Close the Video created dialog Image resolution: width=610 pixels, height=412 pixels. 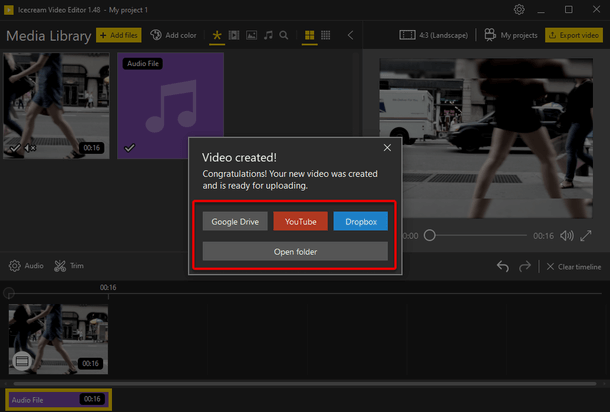387,148
